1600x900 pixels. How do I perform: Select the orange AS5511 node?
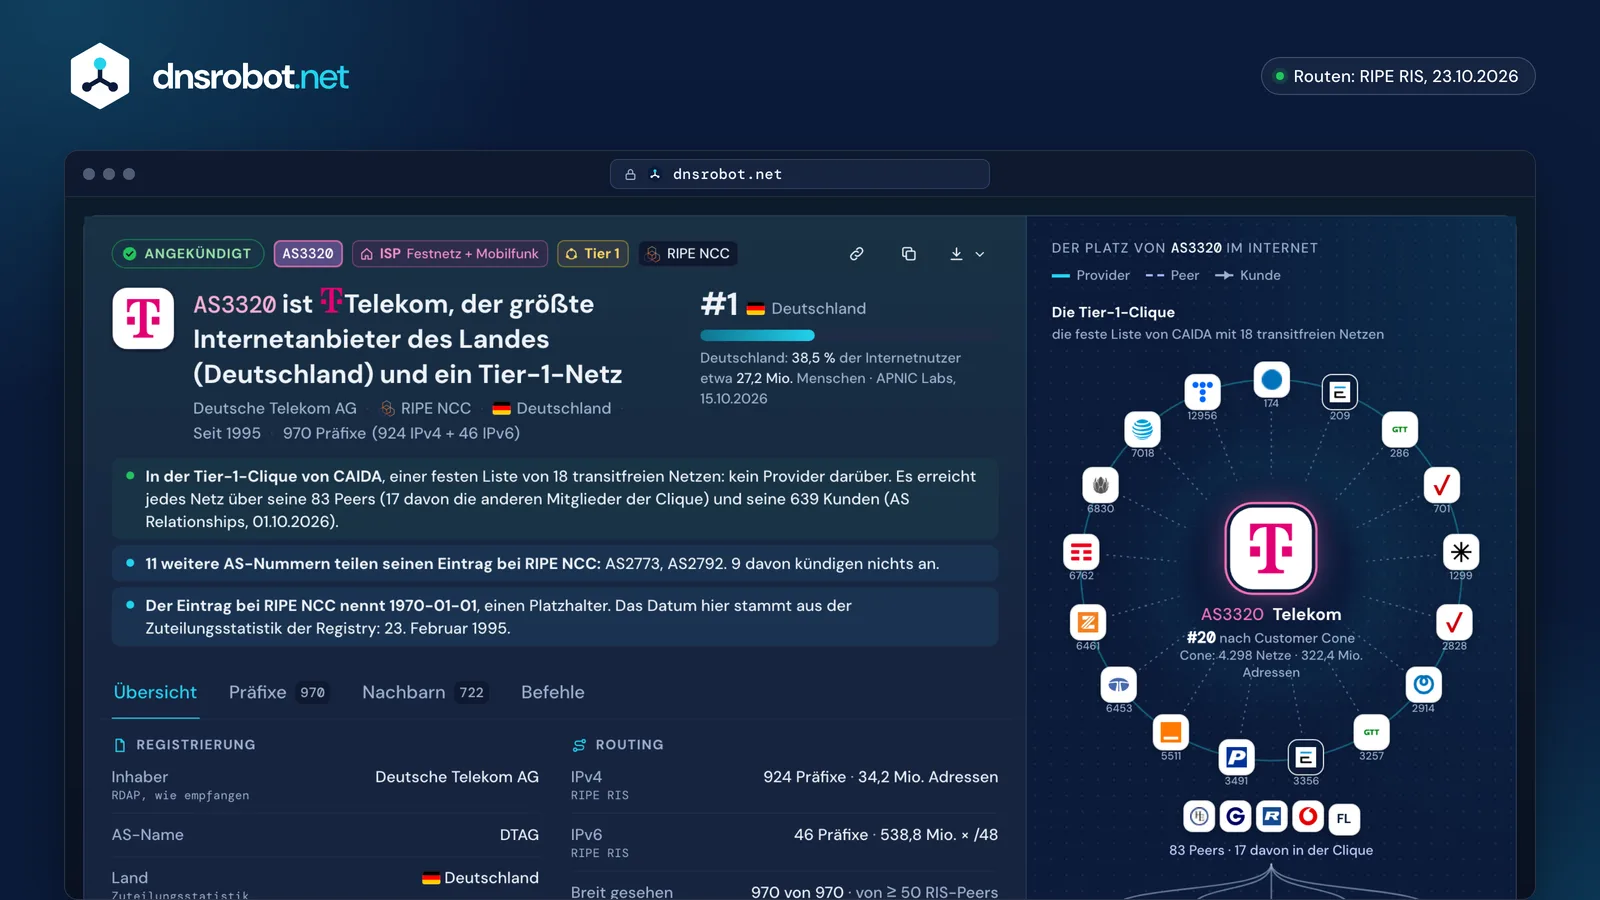pos(1171,733)
